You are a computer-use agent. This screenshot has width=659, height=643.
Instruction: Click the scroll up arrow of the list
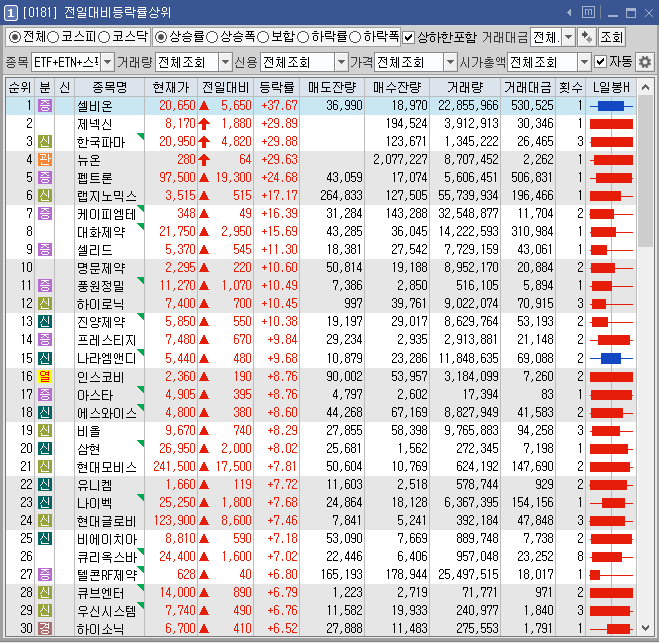(645, 87)
